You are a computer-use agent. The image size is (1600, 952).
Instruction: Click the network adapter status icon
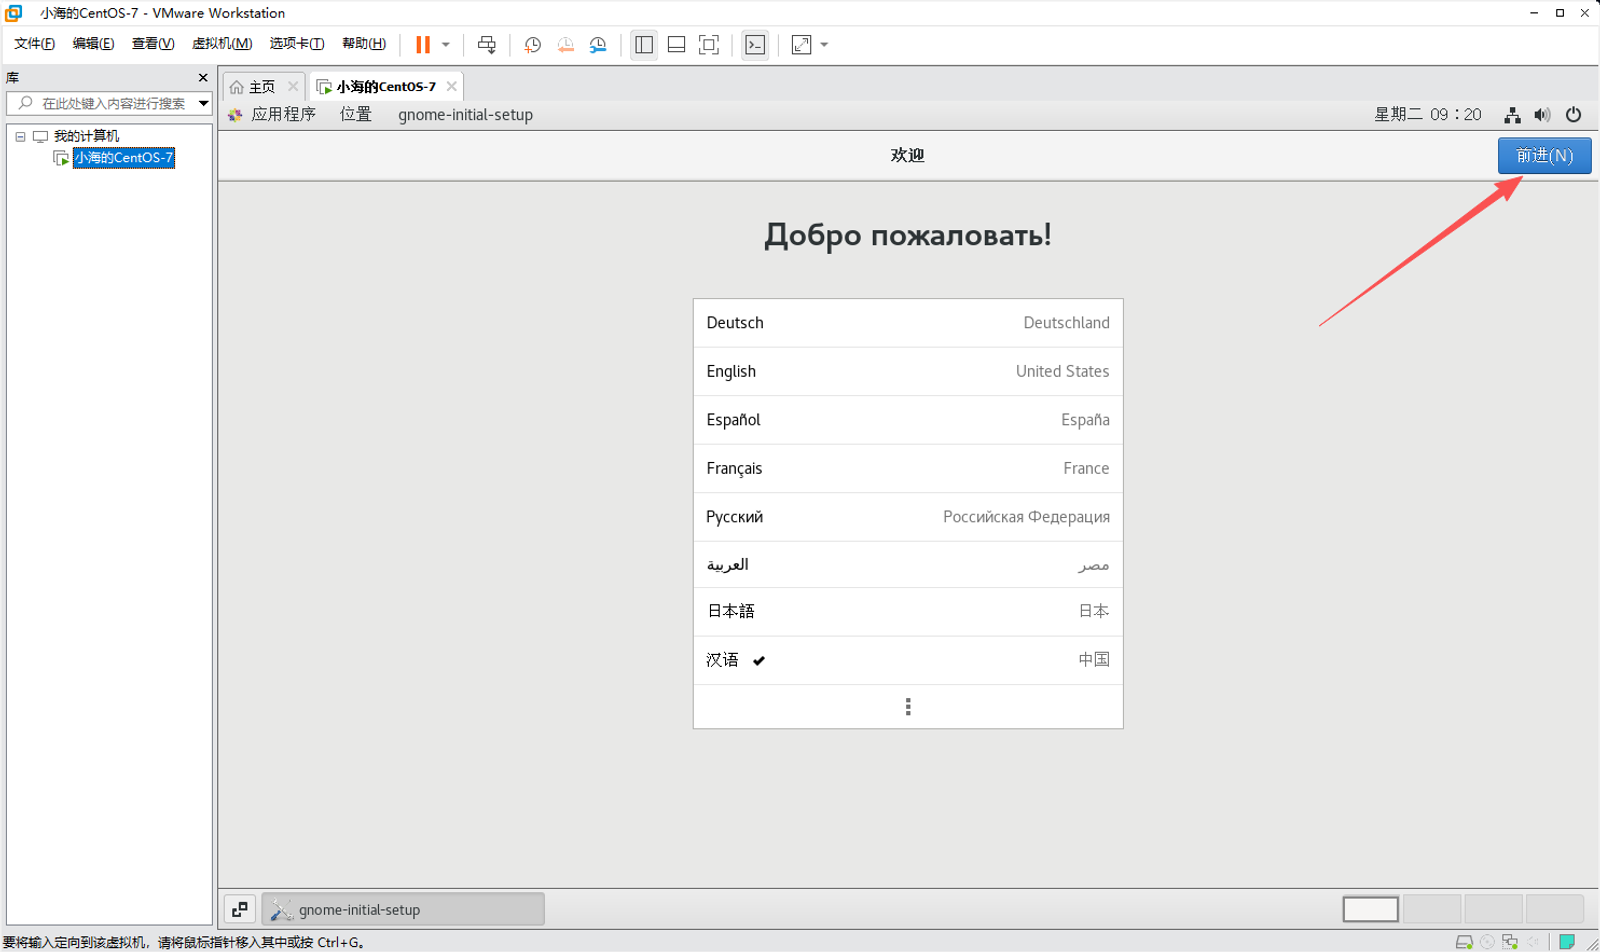(1510, 942)
